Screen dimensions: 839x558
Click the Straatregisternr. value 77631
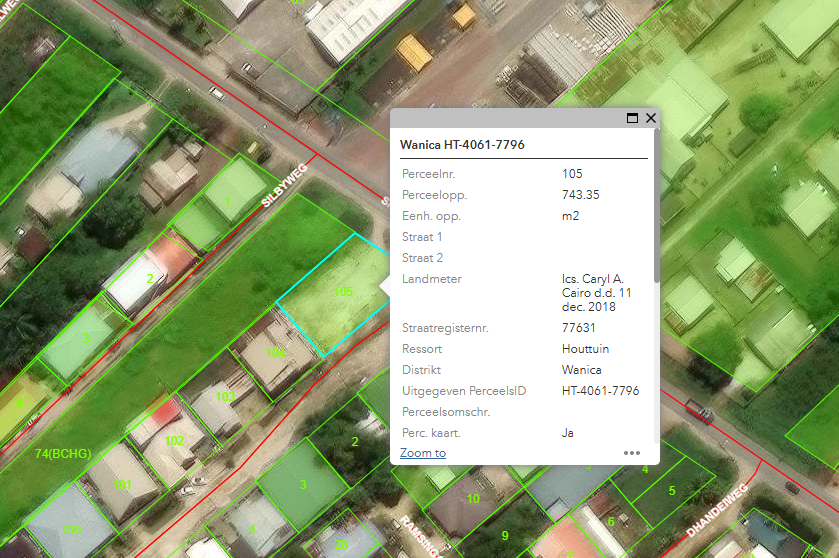579,328
